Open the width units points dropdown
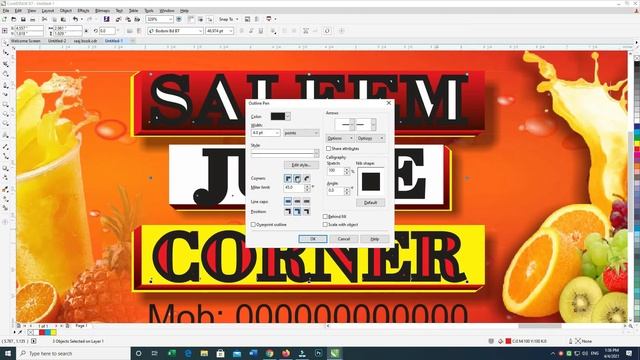The image size is (640, 360). [x=301, y=133]
